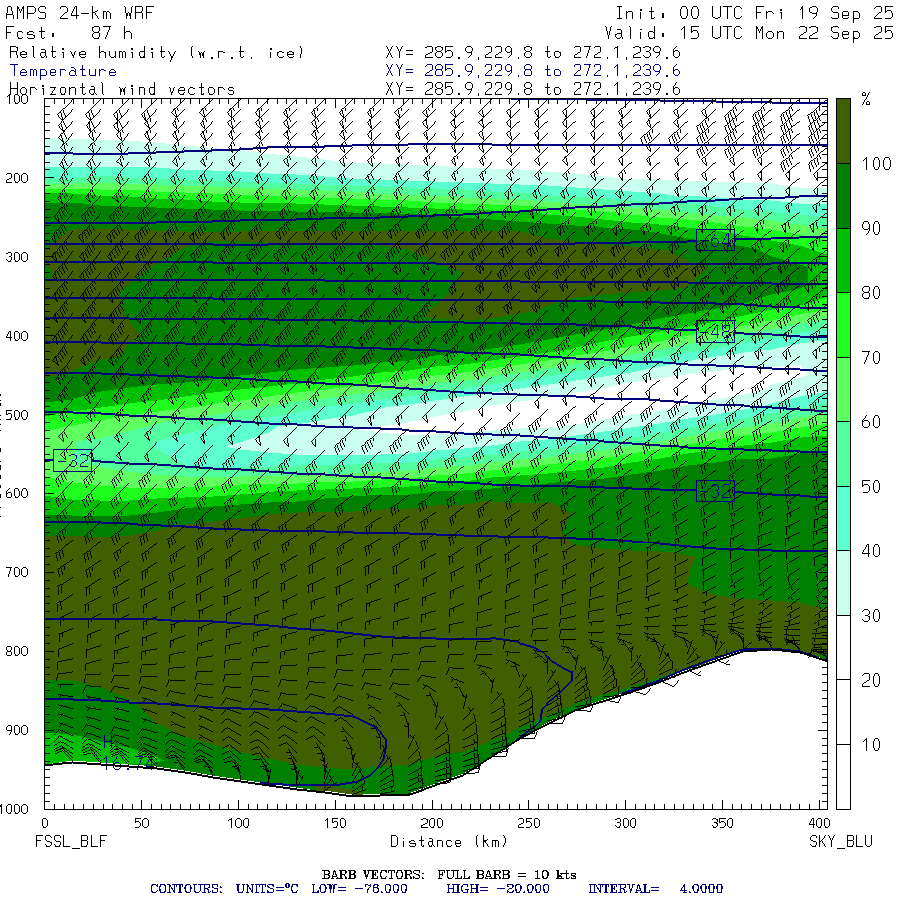This screenshot has height=900, width=900.
Task: Click the "LOW= -76.000" value
Action: point(359,889)
